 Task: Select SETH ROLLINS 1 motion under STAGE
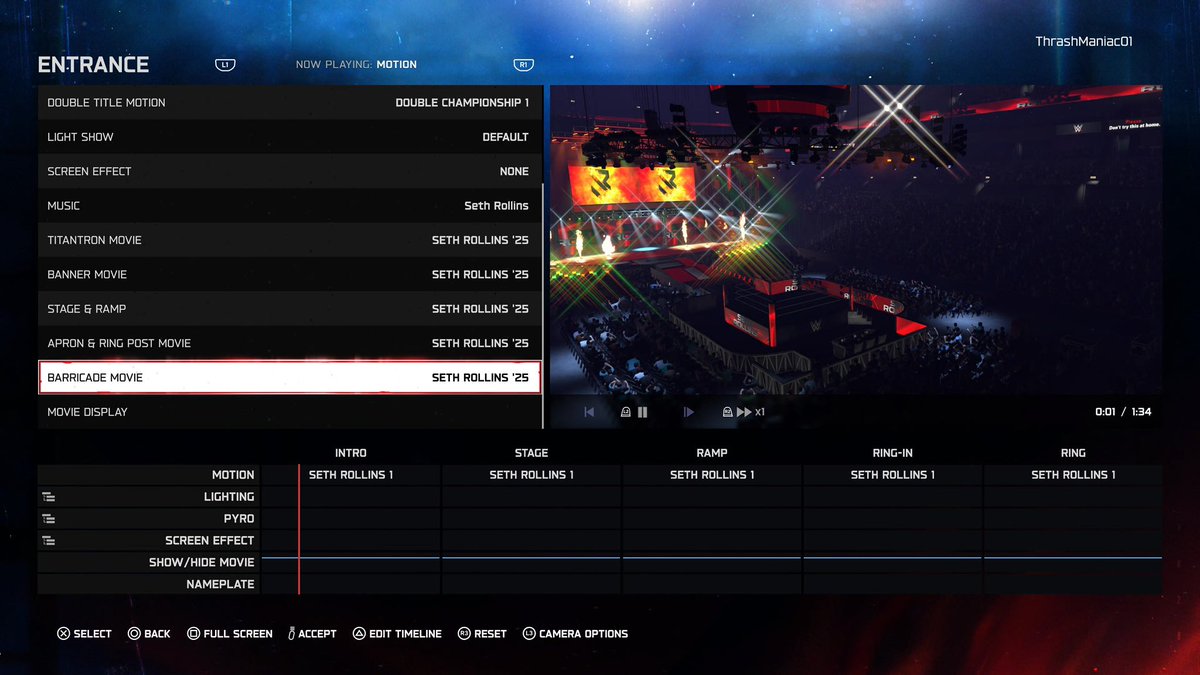pyautogui.click(x=531, y=475)
